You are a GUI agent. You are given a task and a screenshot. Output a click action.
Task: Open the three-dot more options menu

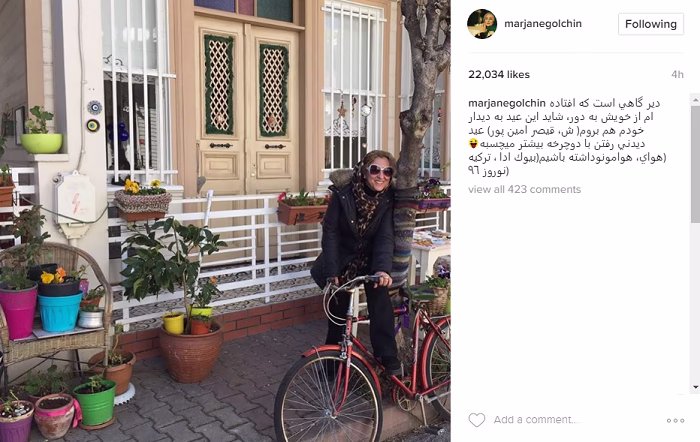(x=675, y=420)
